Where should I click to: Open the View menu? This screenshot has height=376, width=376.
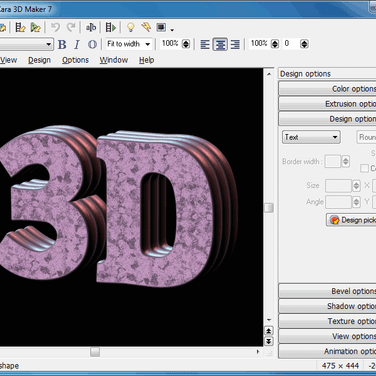(8, 60)
